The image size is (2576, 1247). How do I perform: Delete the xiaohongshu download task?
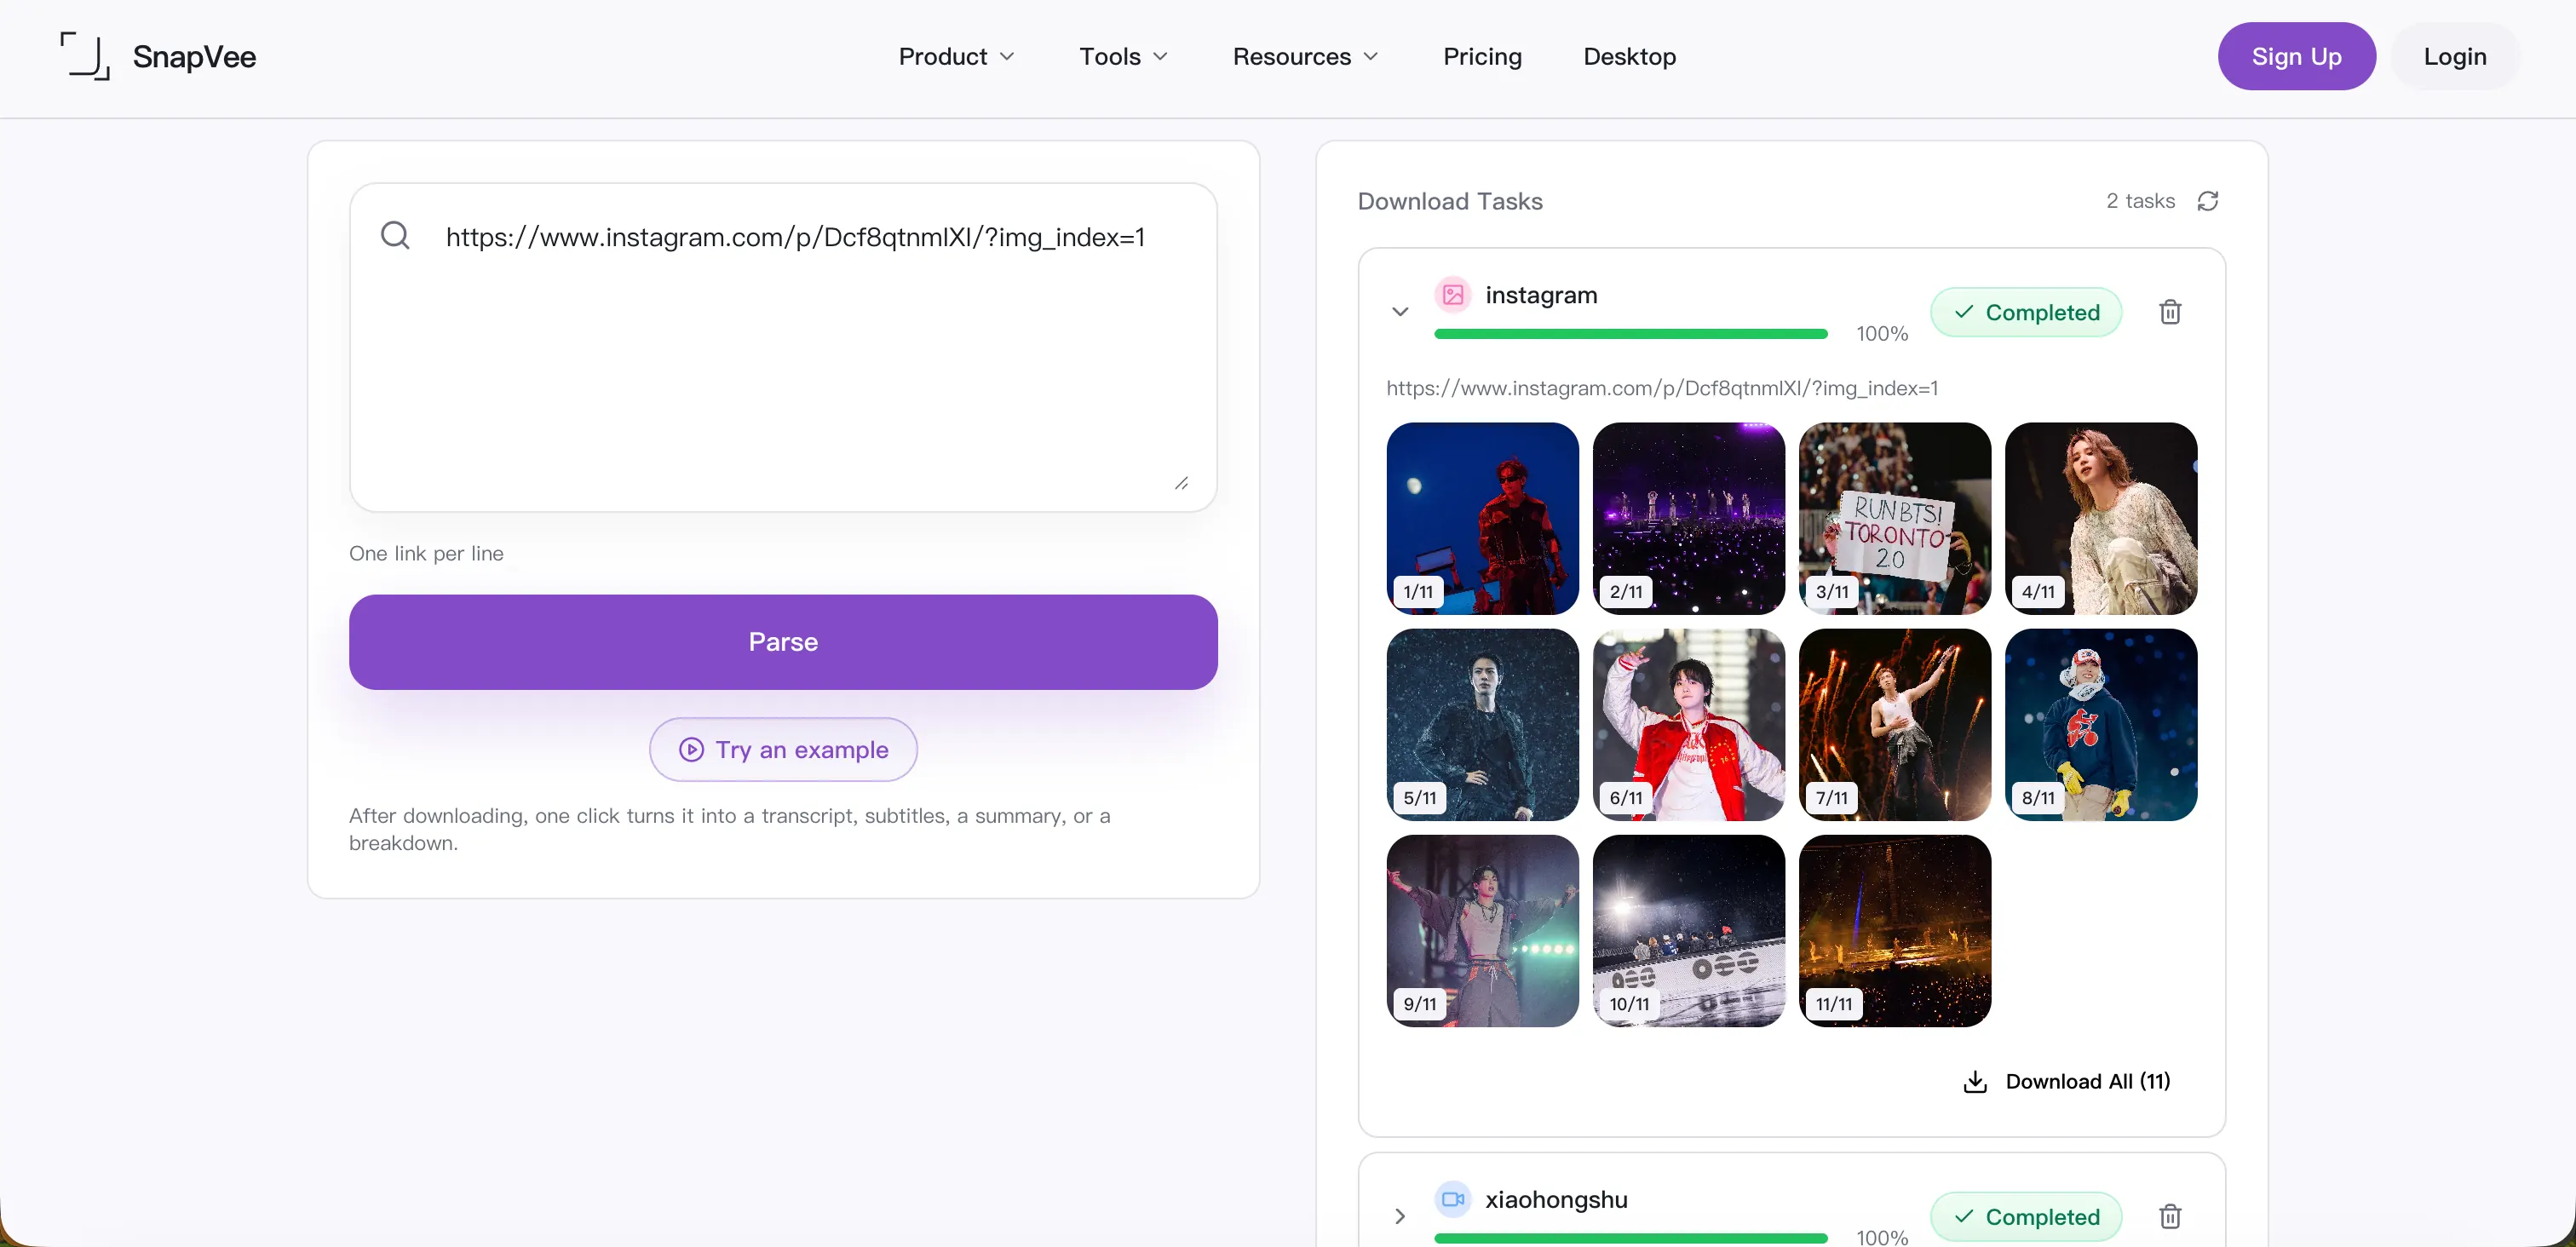(2170, 1216)
